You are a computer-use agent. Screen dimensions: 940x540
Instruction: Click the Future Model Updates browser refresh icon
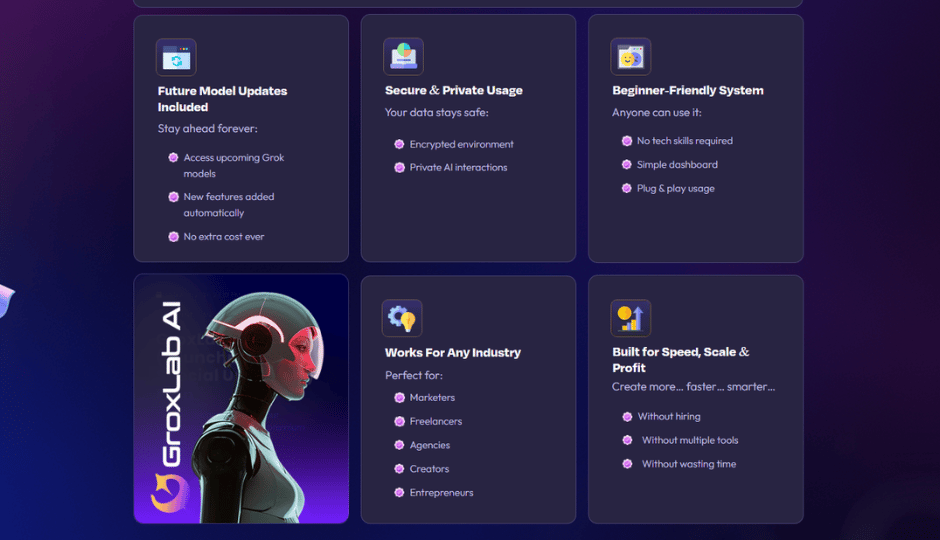coord(176,58)
